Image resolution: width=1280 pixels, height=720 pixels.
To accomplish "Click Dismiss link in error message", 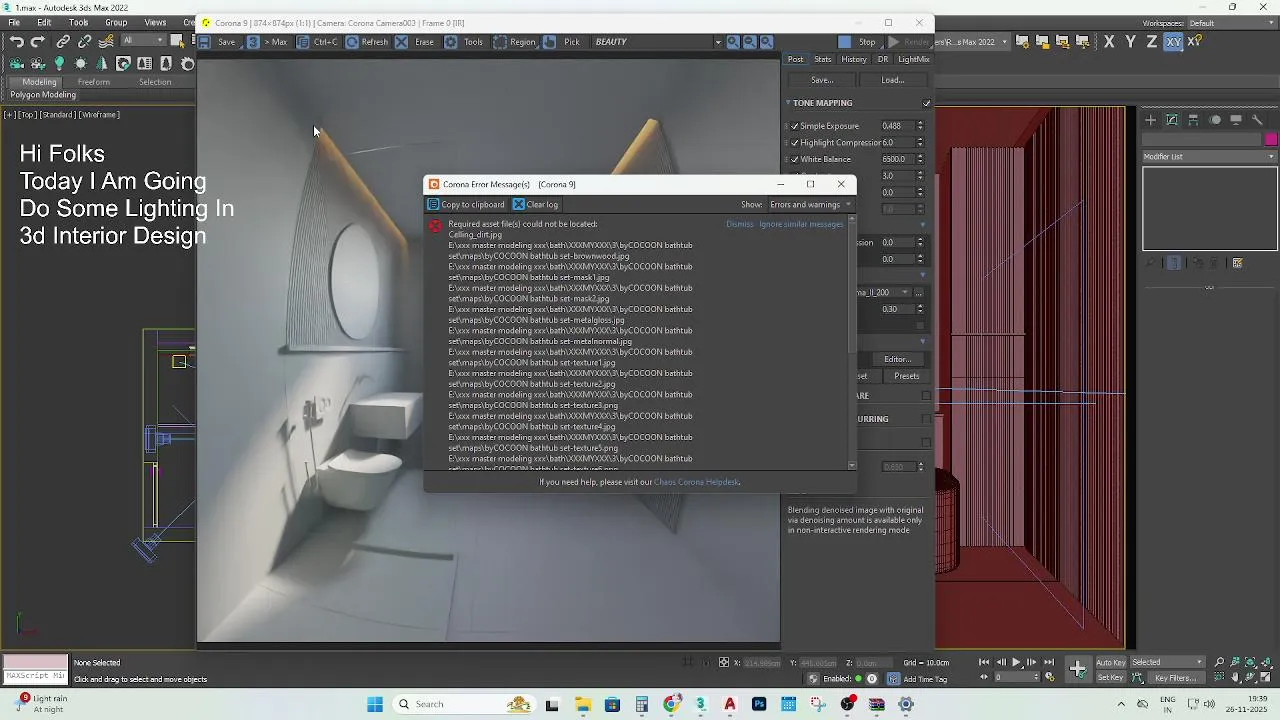I will point(740,224).
